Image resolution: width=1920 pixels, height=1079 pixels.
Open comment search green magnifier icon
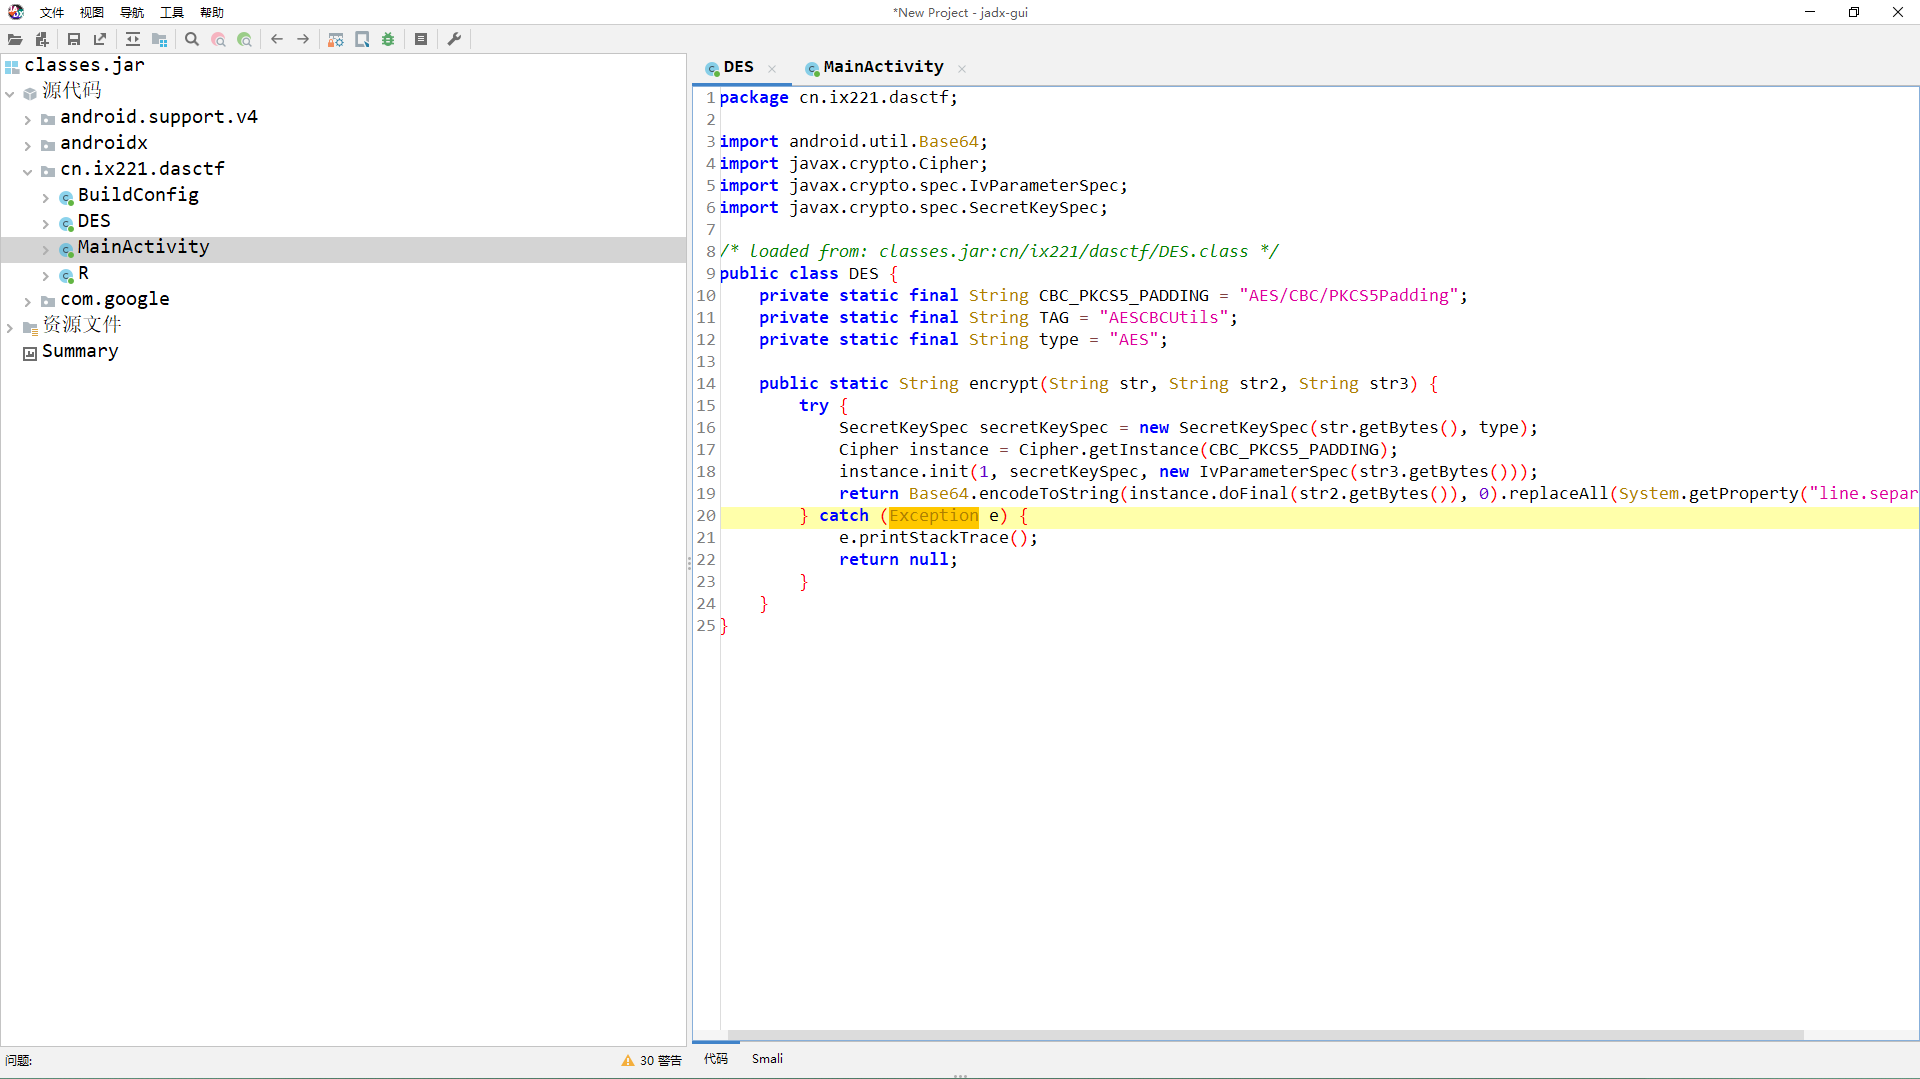[244, 39]
